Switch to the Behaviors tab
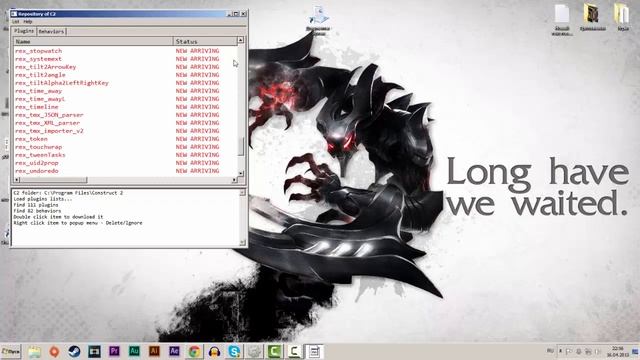This screenshot has width=640, height=360. 51,31
